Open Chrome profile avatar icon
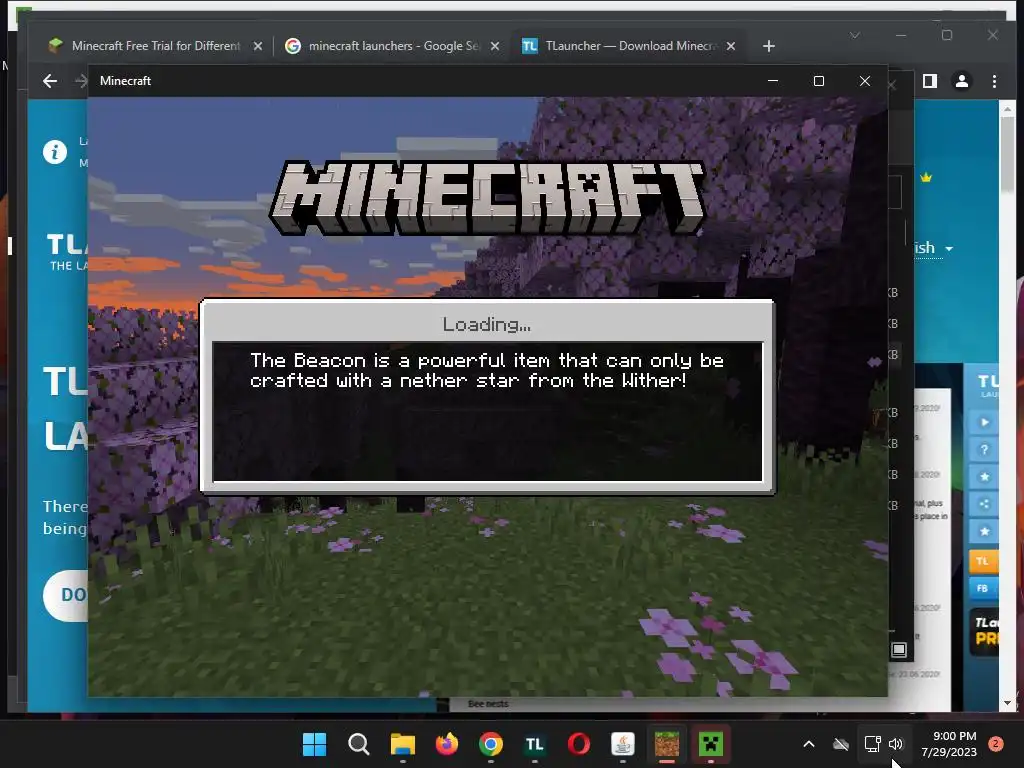The image size is (1024, 768). 962,81
